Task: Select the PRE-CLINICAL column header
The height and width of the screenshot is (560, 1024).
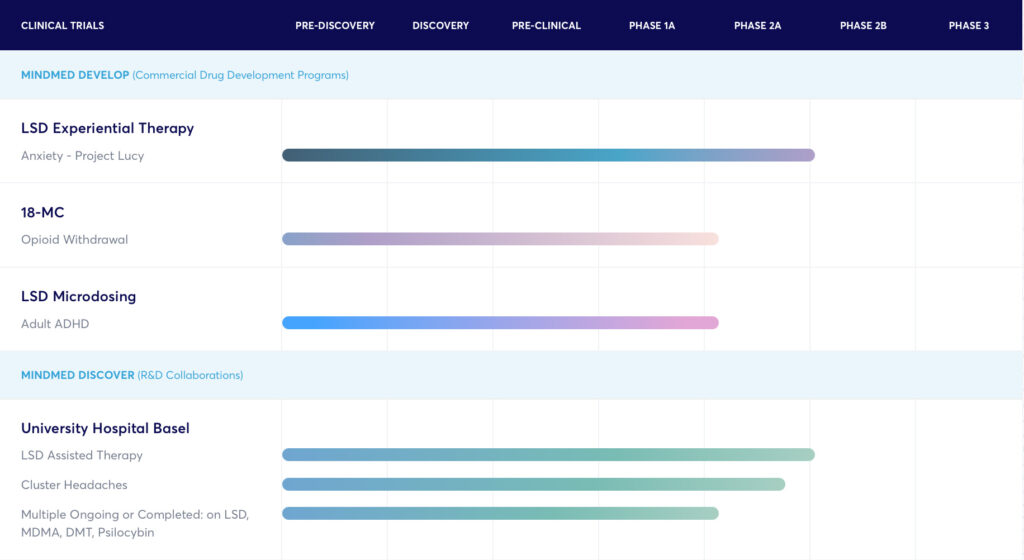Action: (546, 25)
